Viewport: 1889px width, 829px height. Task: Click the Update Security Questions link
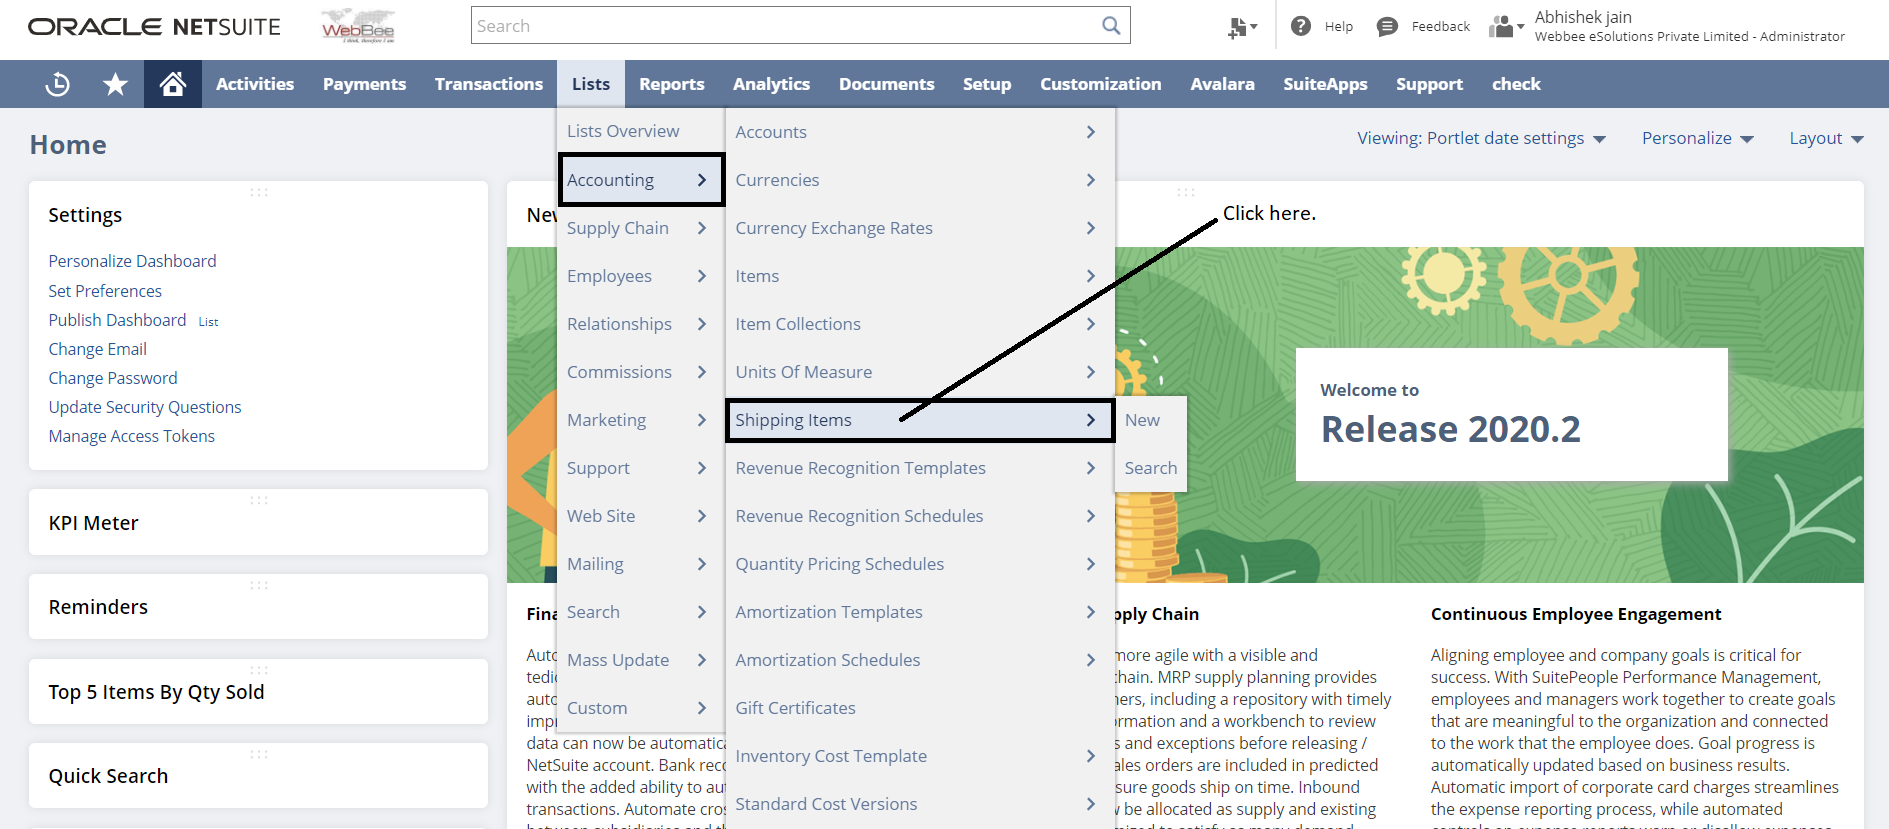[145, 407]
